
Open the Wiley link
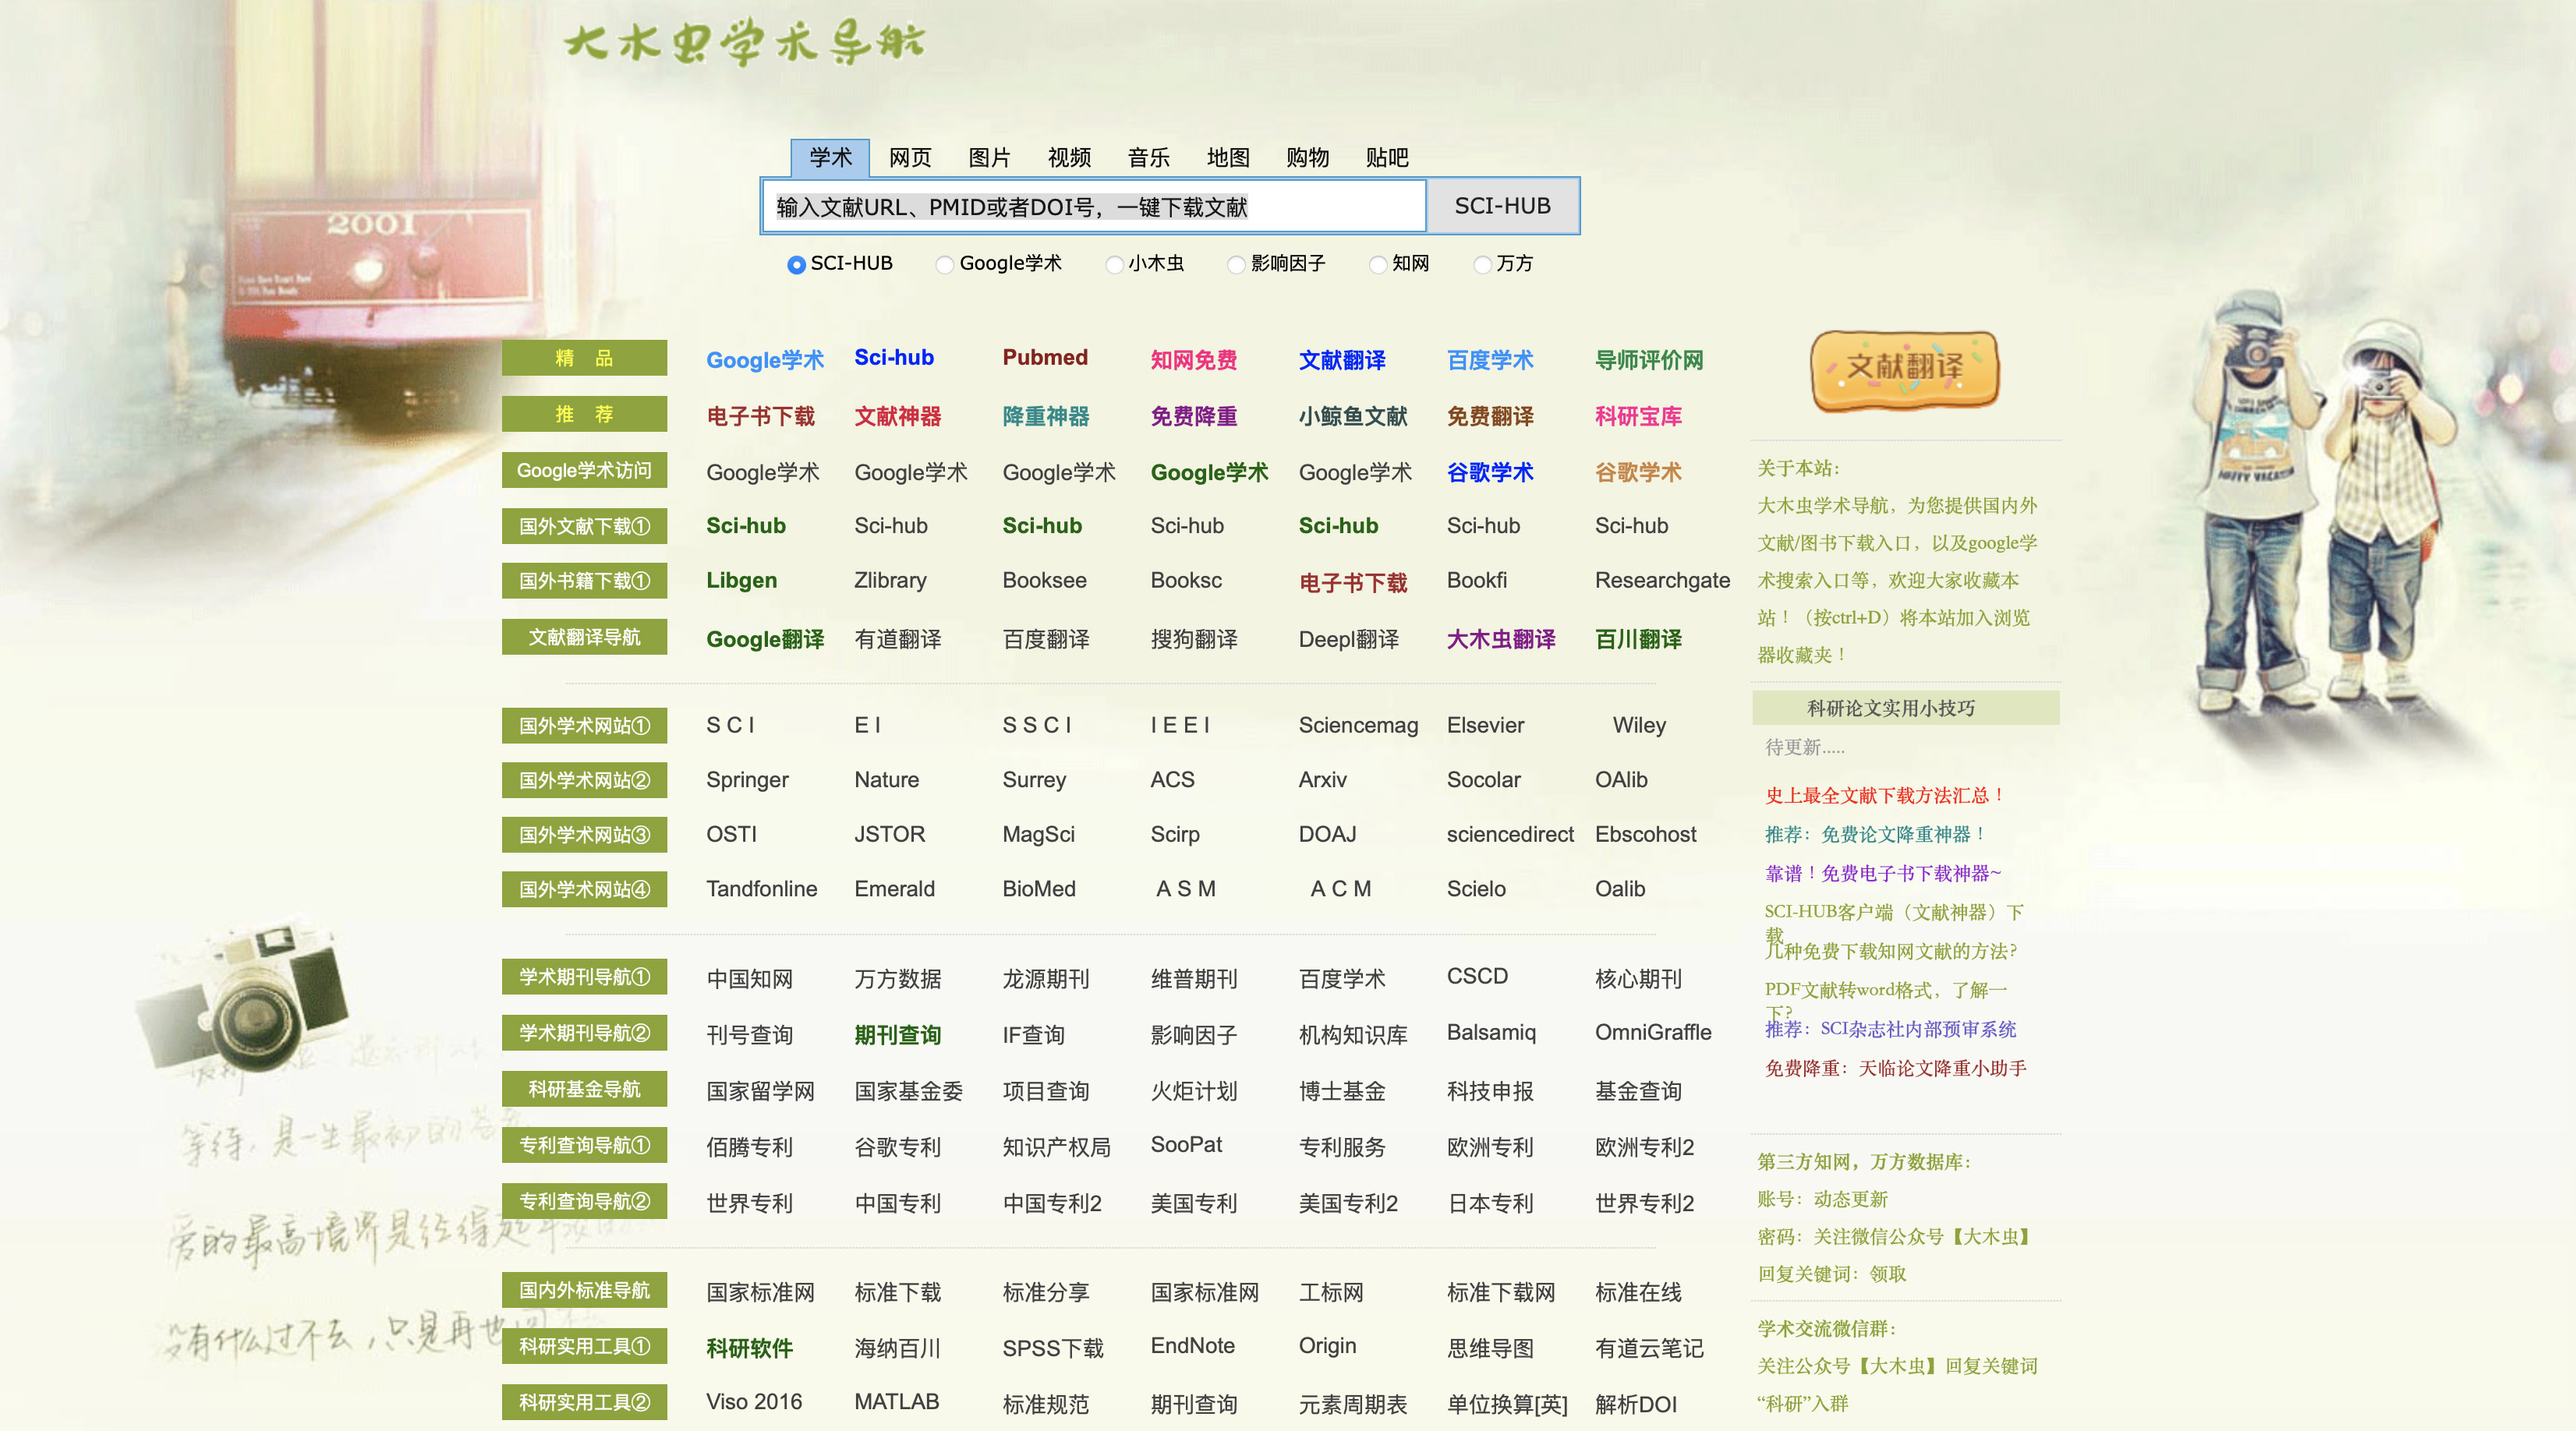point(1639,726)
